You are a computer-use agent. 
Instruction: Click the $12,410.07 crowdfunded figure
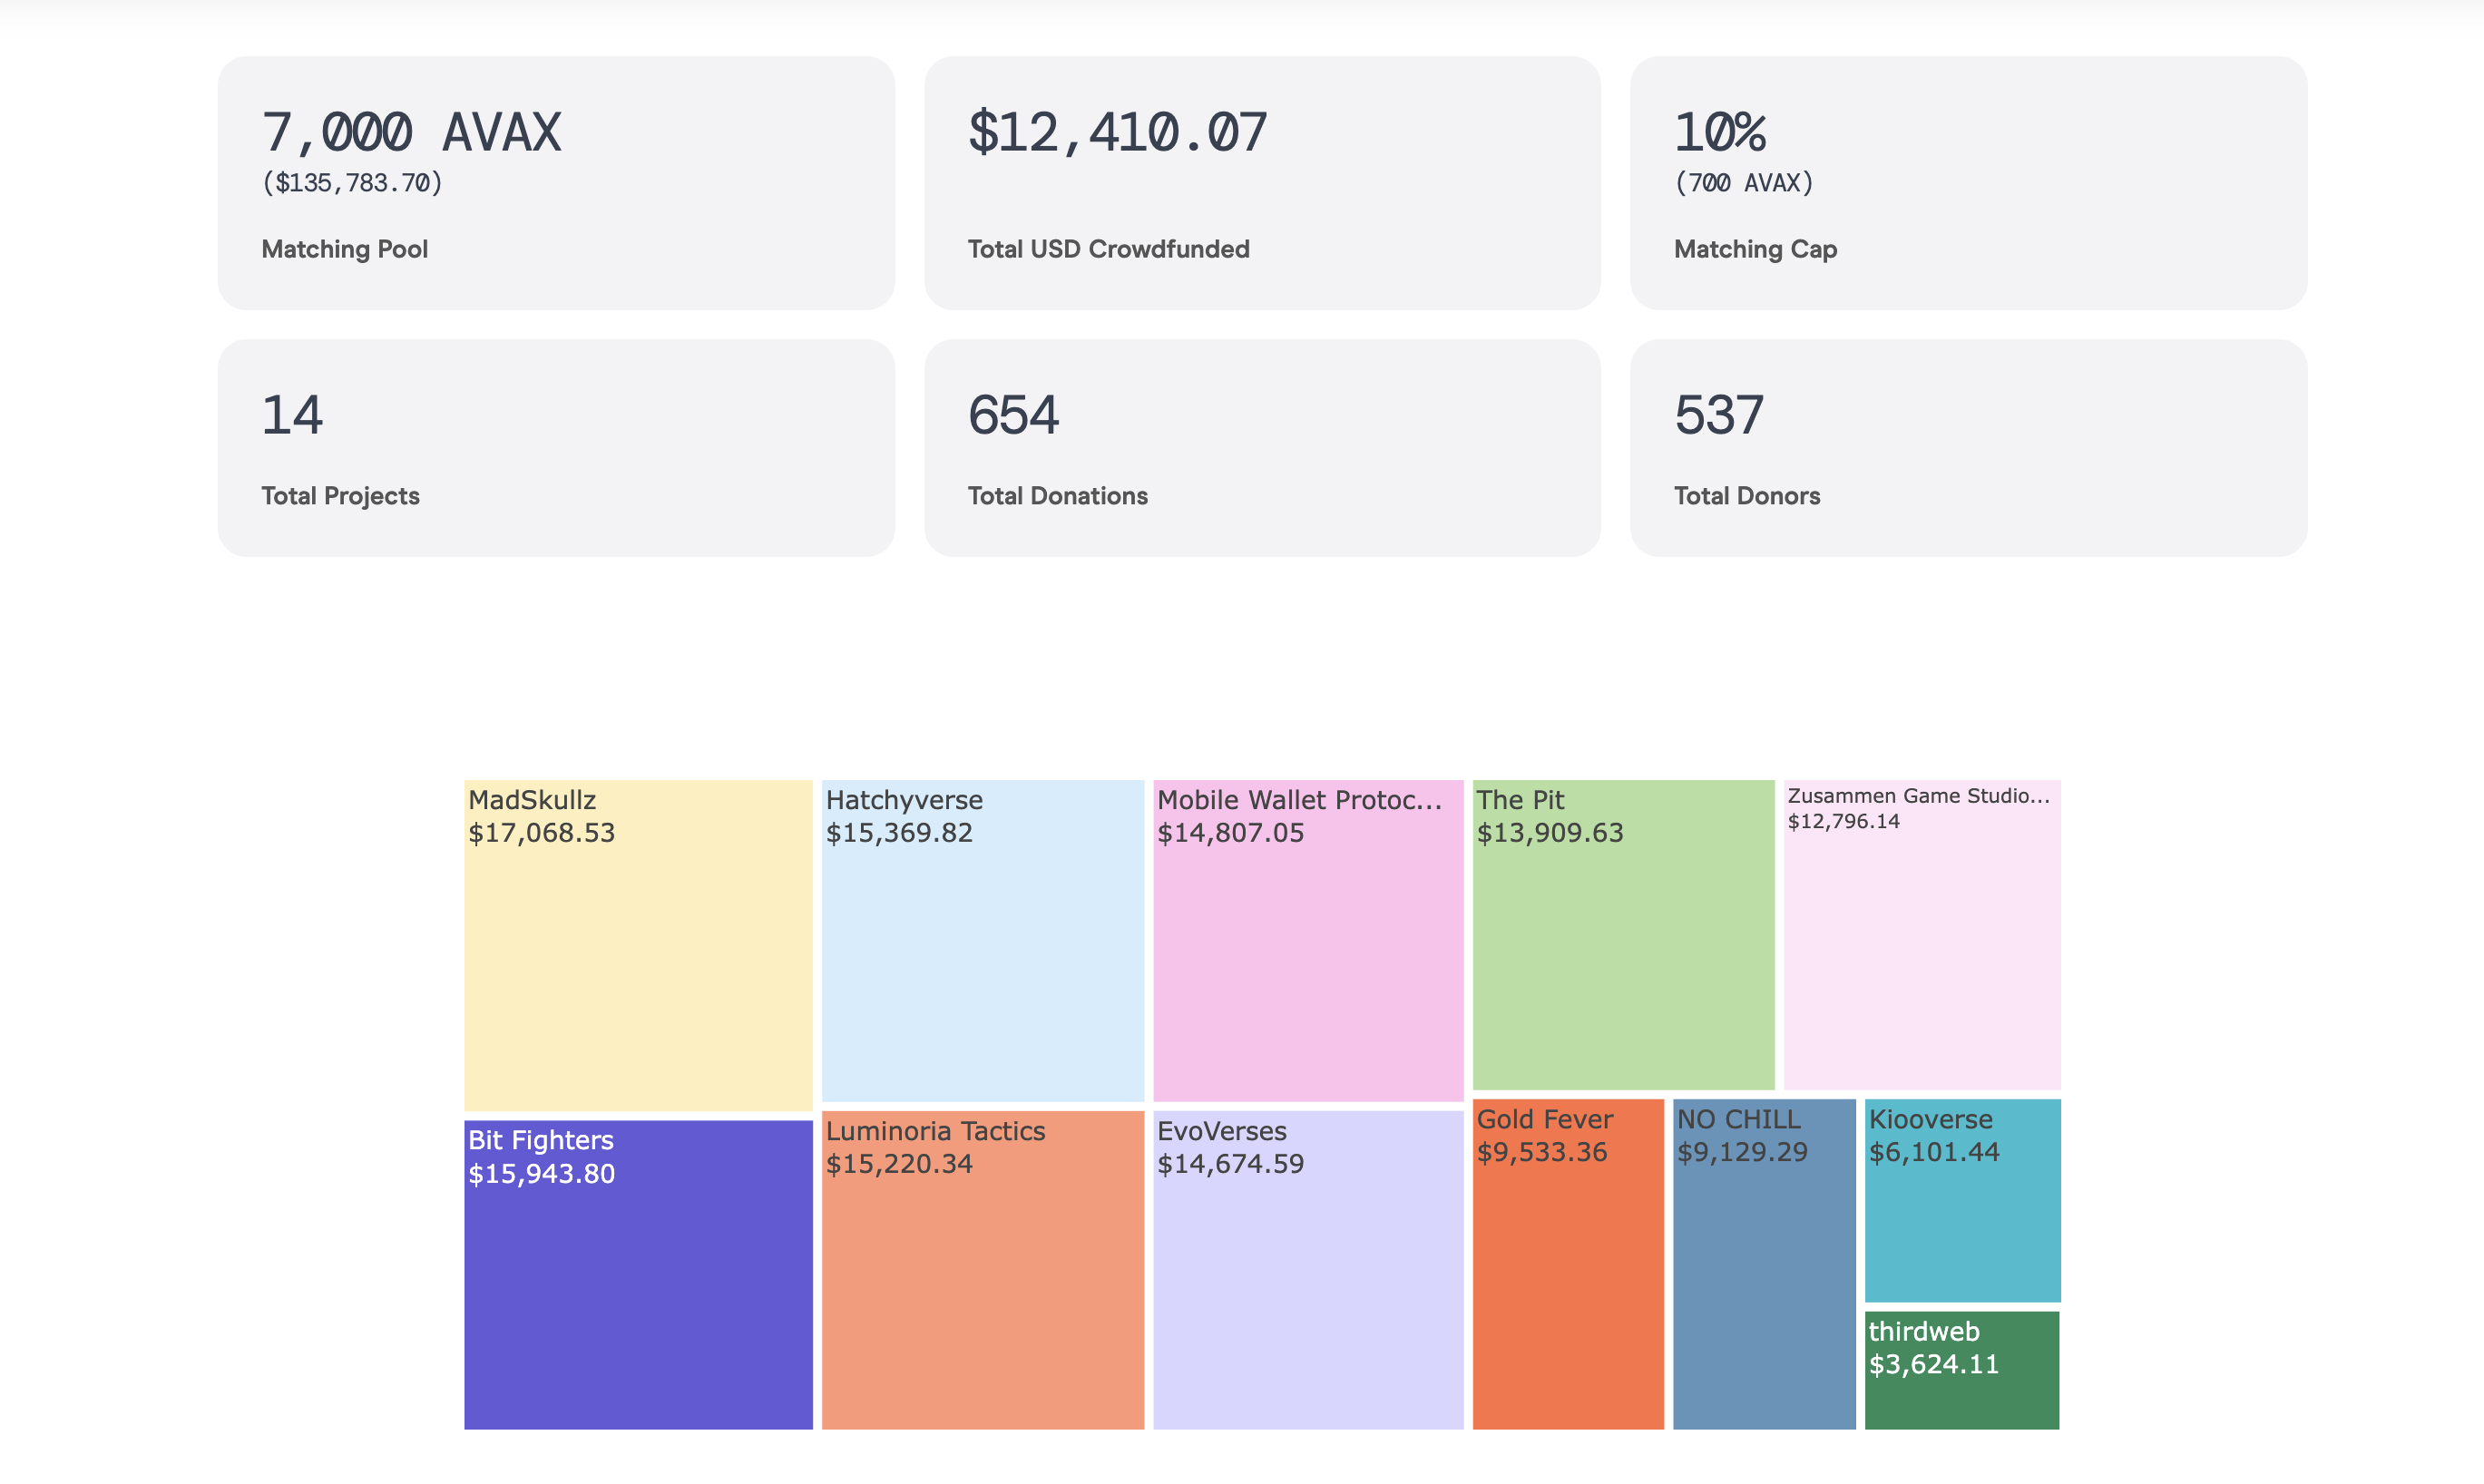click(x=1117, y=132)
